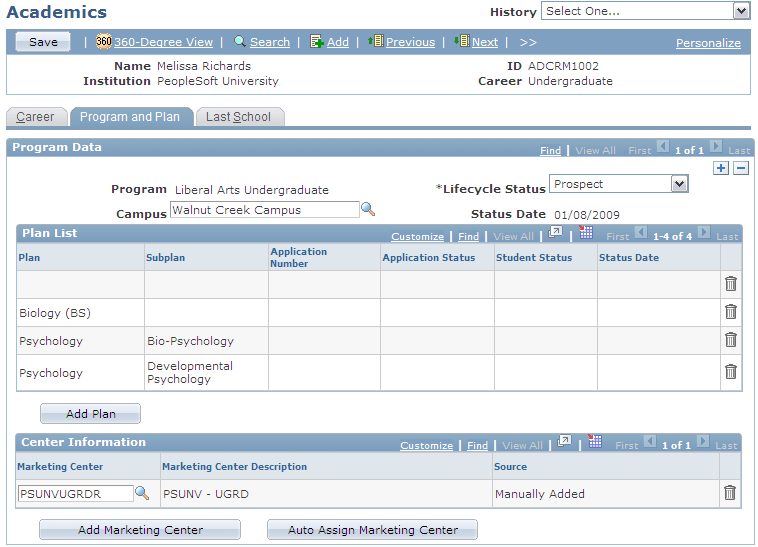The image size is (758, 547).
Task: Click previous arrow in Center Information
Action: (x=650, y=441)
